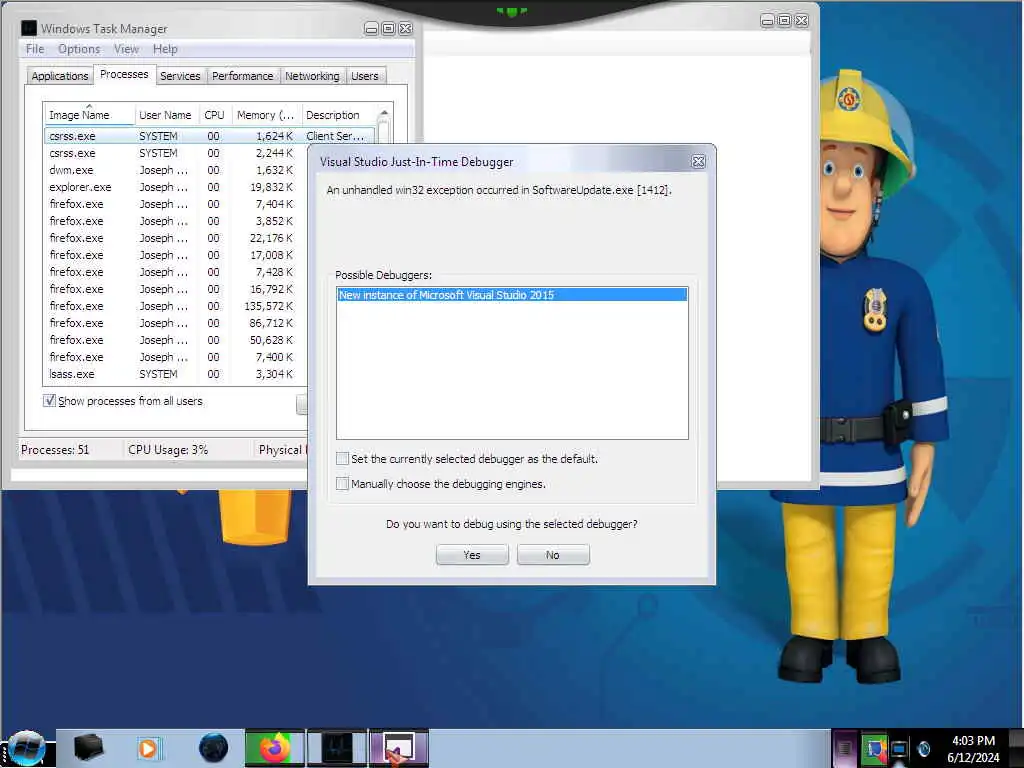Select firefox.exe process using 22,176 K

click(x=176, y=238)
